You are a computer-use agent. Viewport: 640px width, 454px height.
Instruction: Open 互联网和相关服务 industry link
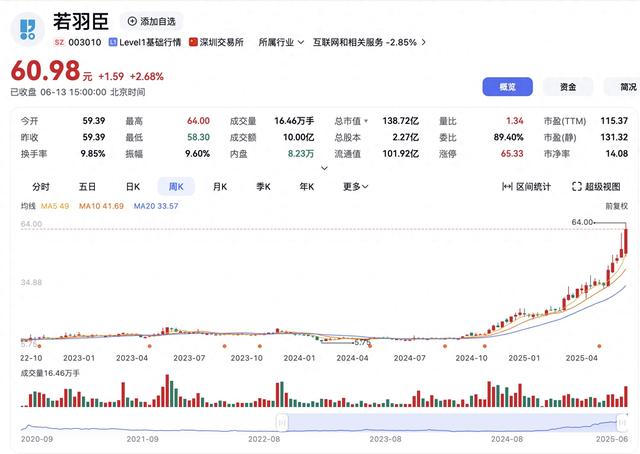tap(369, 42)
